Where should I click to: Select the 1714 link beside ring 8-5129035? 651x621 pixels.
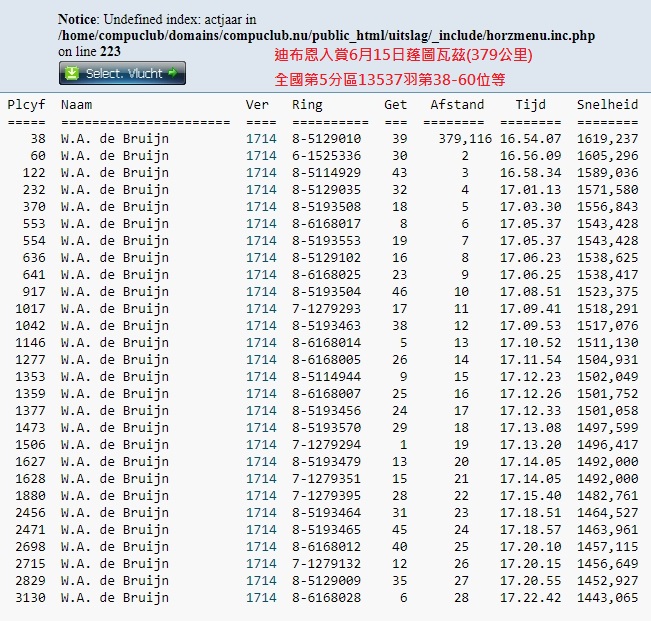click(x=261, y=190)
